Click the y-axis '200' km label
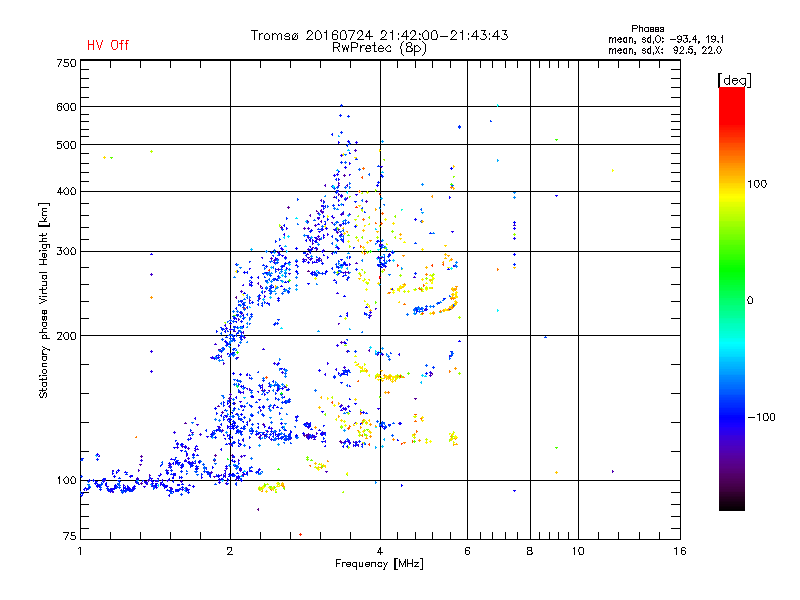This screenshot has width=800, height=600. coord(66,336)
